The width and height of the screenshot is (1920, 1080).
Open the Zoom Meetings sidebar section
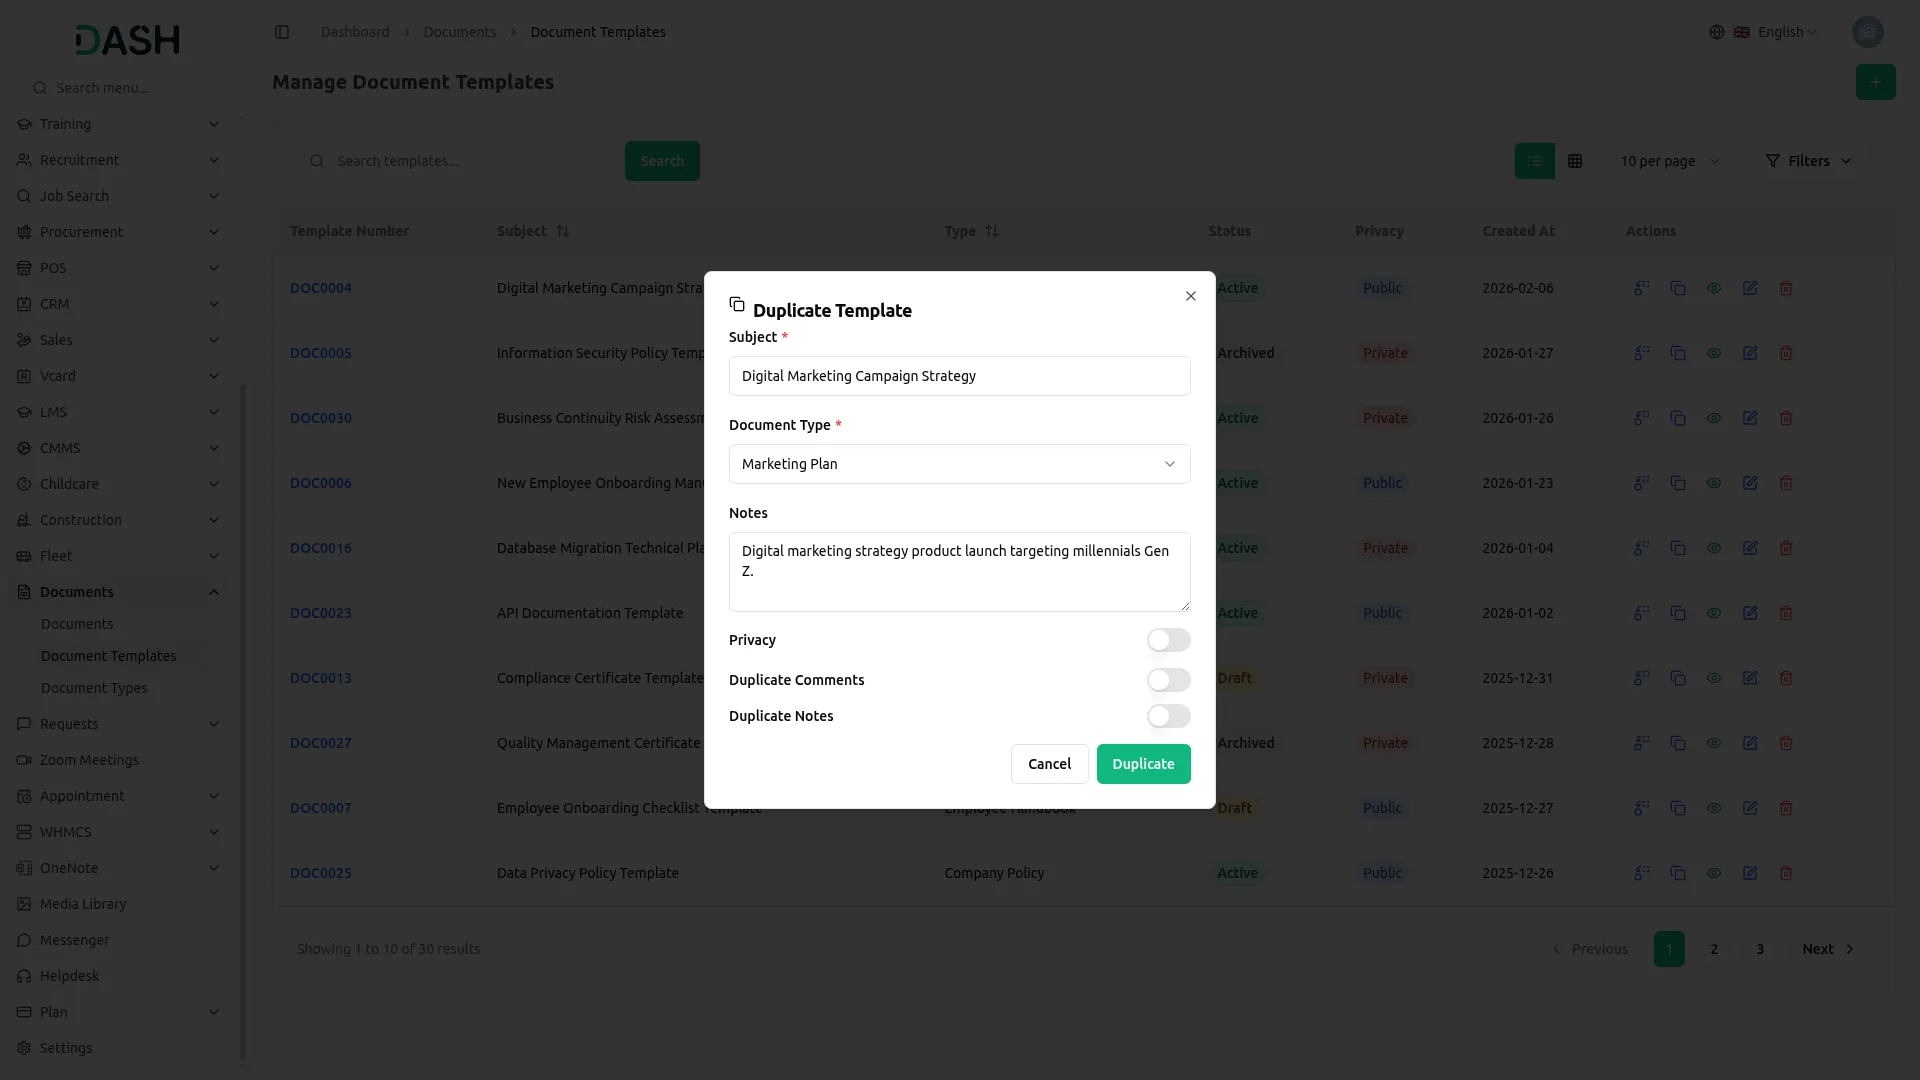[89, 759]
